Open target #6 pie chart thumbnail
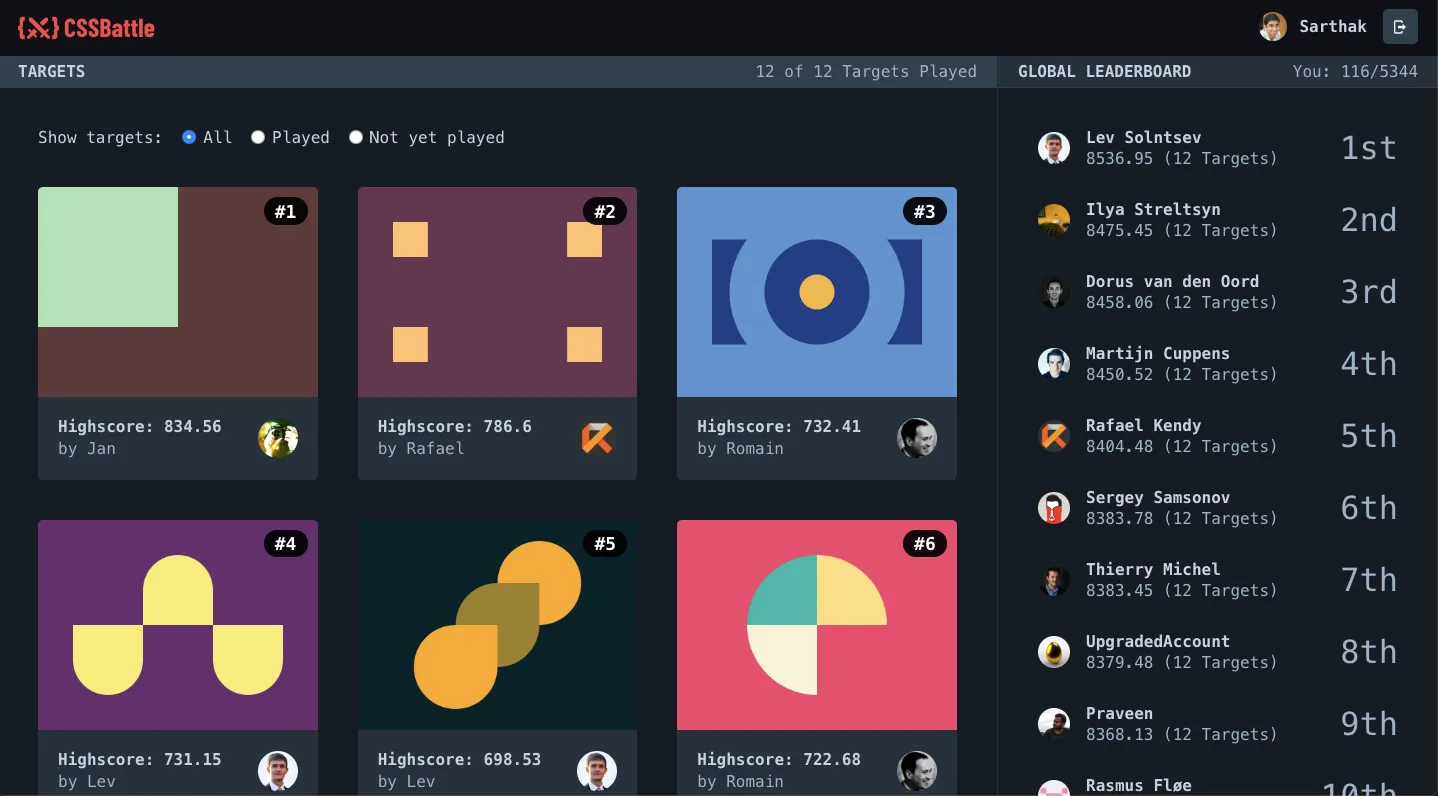Image resolution: width=1438 pixels, height=796 pixels. [816, 625]
